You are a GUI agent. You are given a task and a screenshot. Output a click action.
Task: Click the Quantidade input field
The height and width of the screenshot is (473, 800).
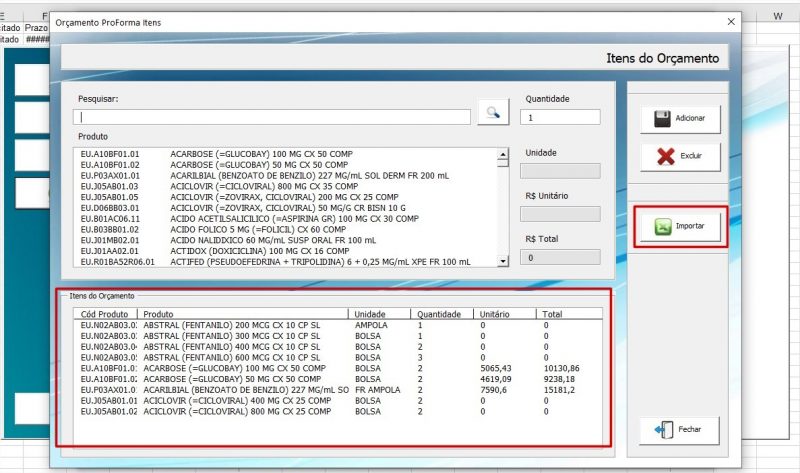point(560,117)
